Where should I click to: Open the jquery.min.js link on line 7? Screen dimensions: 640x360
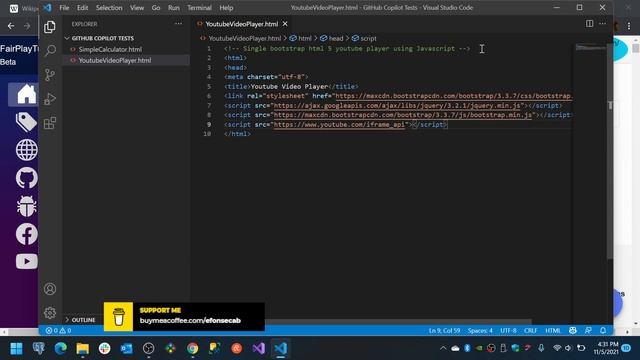coord(397,105)
